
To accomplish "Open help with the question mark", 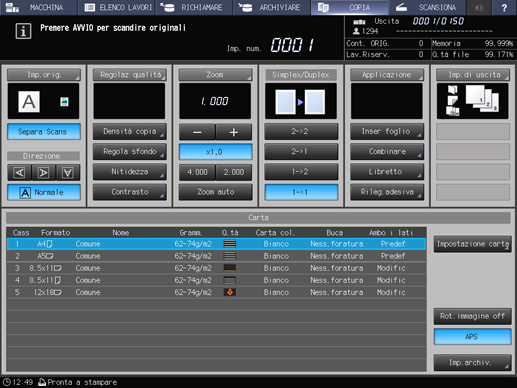I will 504,7.
